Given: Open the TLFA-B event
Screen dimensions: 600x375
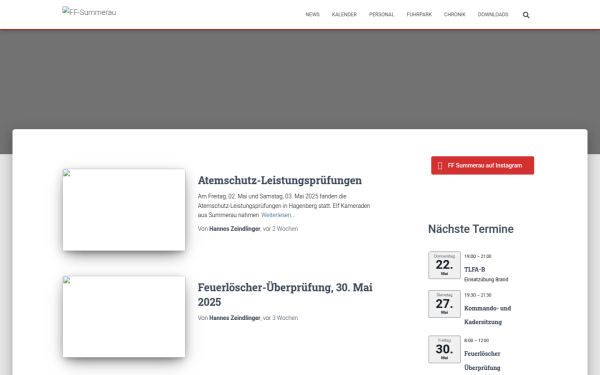Looking at the screenshot, I should pyautogui.click(x=474, y=269).
